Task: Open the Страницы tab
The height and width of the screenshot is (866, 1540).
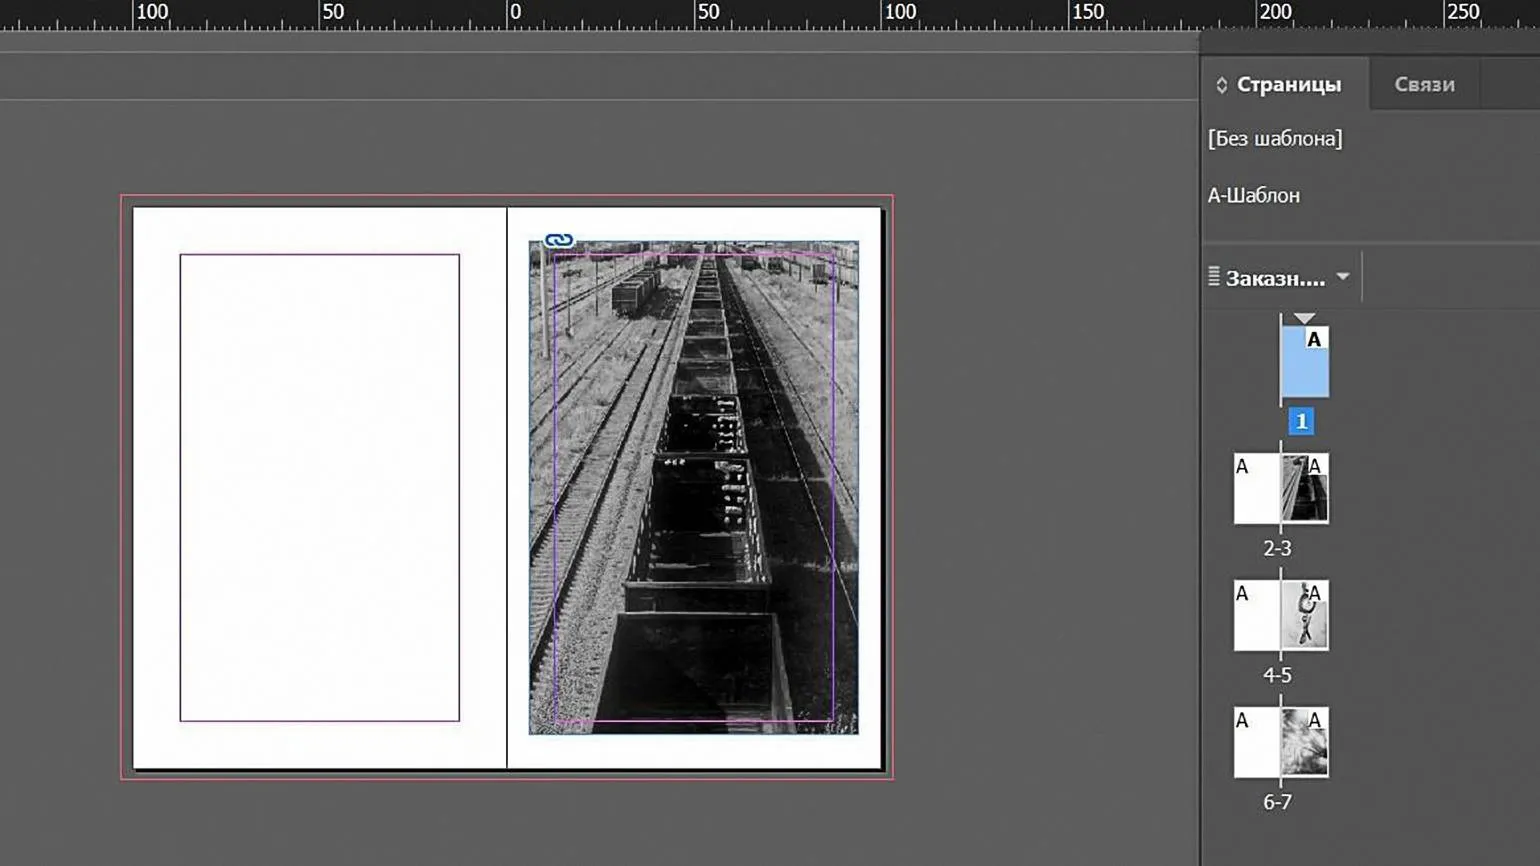Action: [x=1288, y=85]
